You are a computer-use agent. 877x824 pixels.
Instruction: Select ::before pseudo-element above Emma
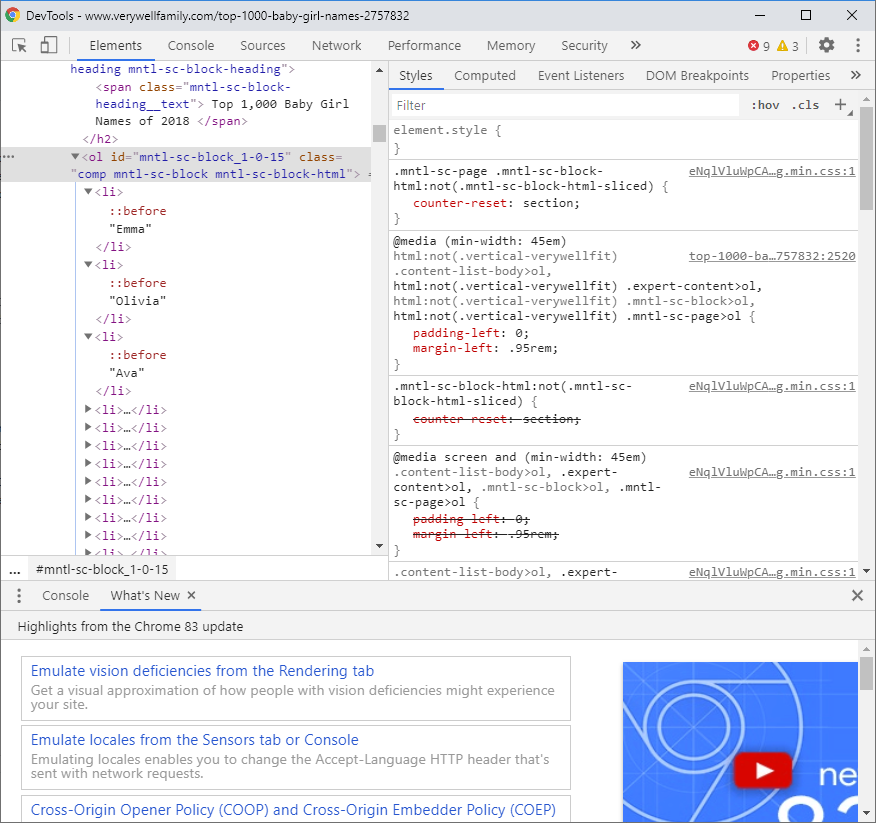(x=138, y=211)
